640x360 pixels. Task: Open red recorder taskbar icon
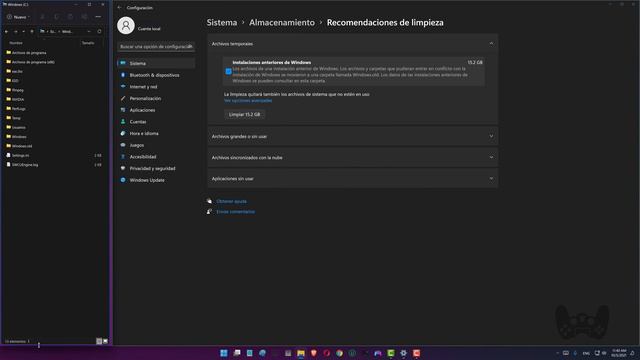point(416,353)
